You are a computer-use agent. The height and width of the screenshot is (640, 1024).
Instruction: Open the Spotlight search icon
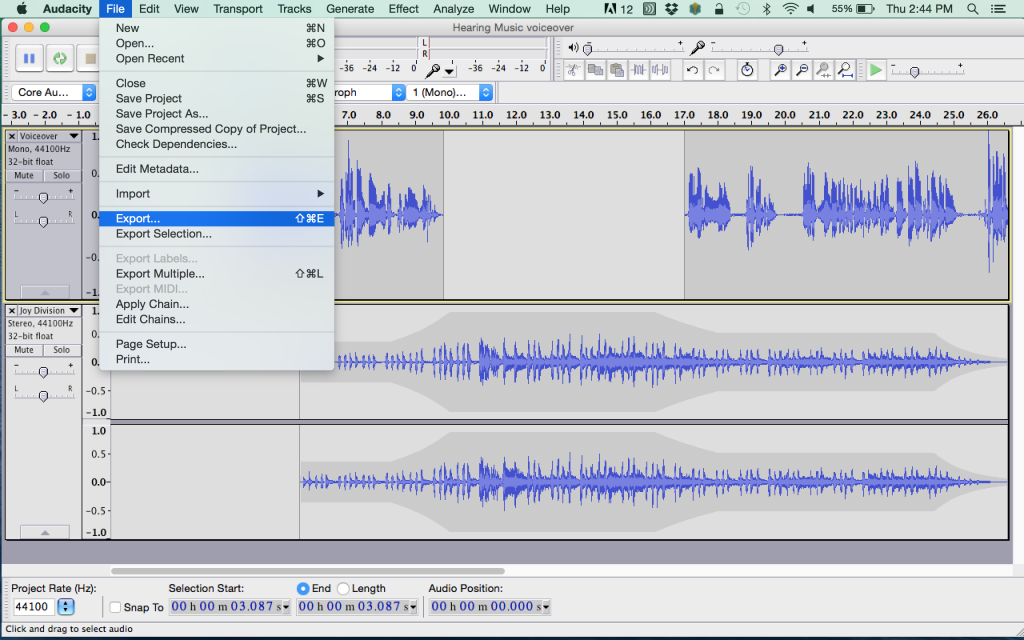point(972,9)
